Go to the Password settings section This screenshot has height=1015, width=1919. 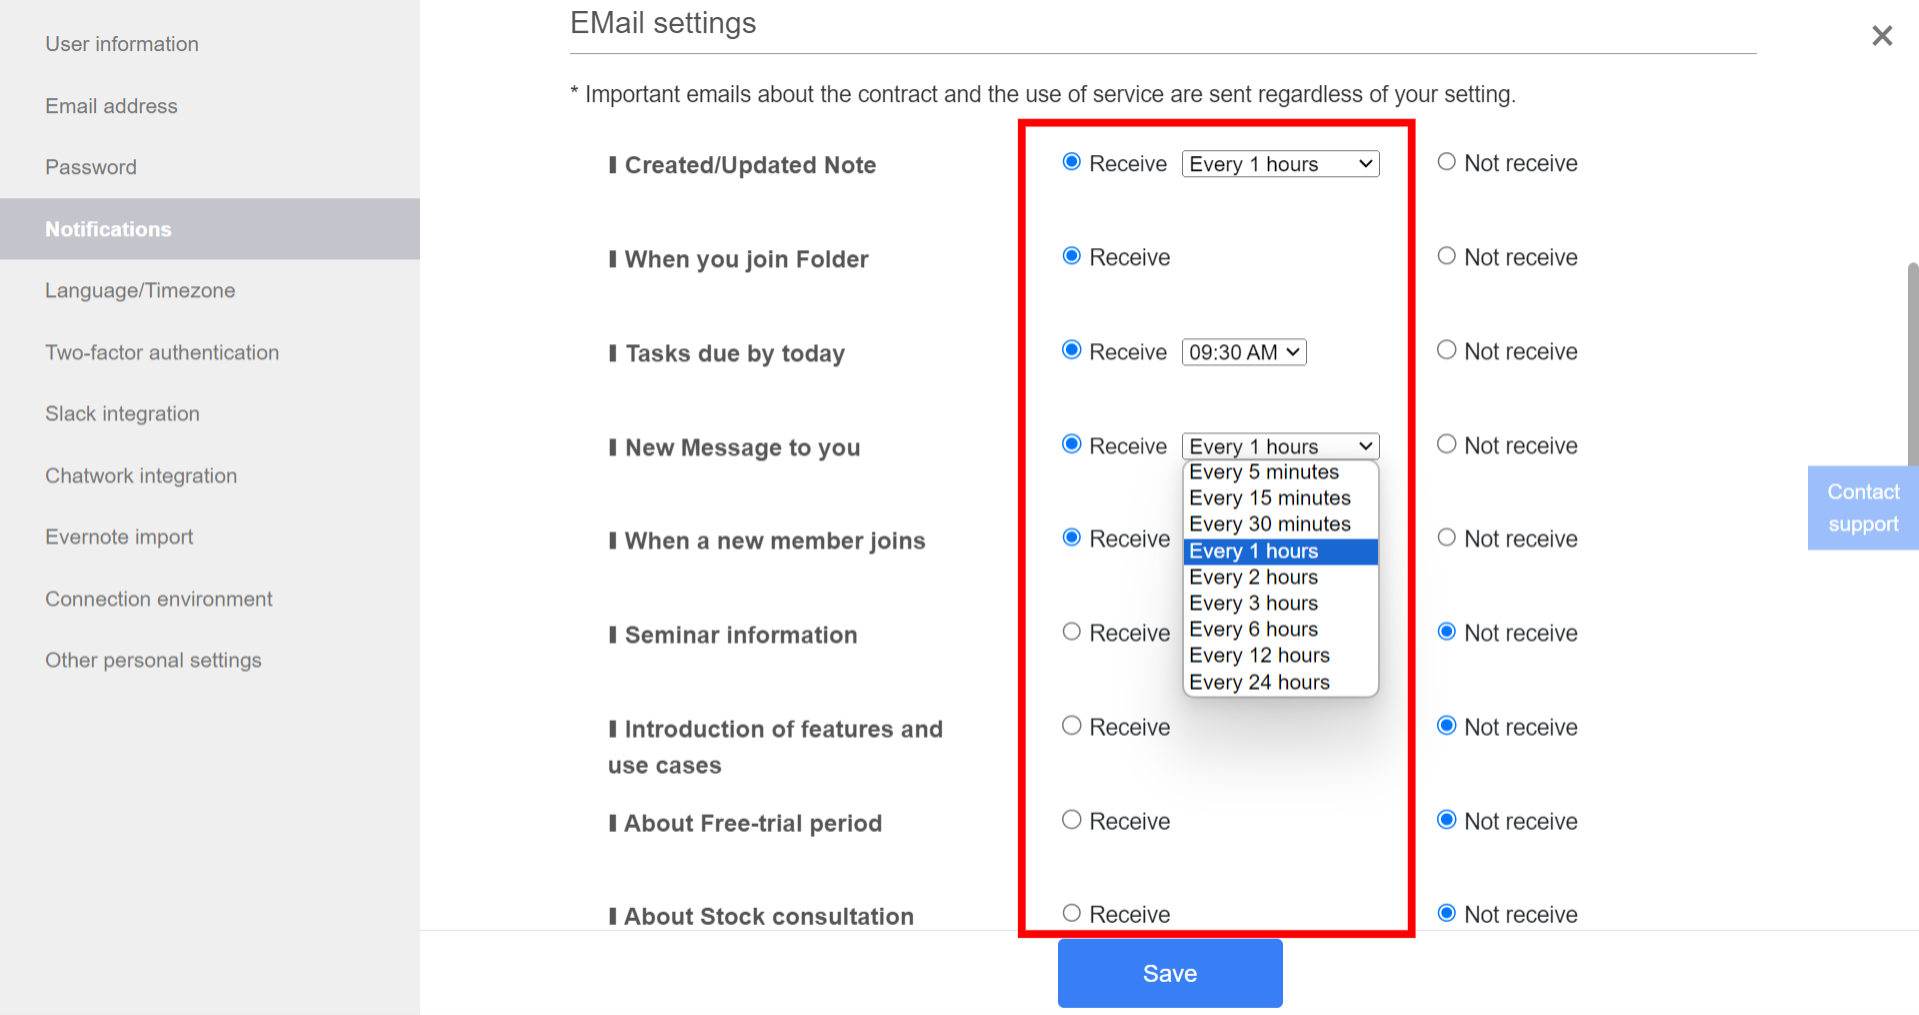(x=91, y=166)
